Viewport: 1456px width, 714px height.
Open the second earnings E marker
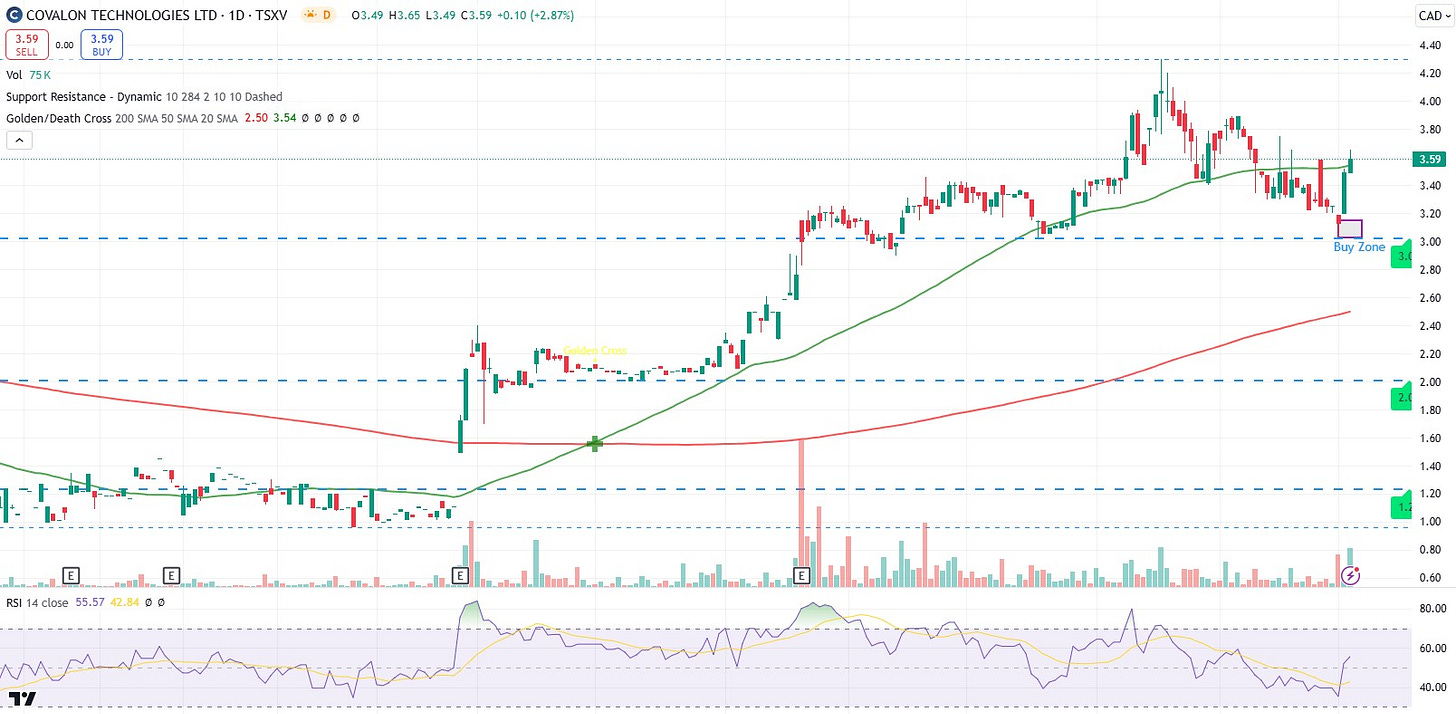[171, 575]
